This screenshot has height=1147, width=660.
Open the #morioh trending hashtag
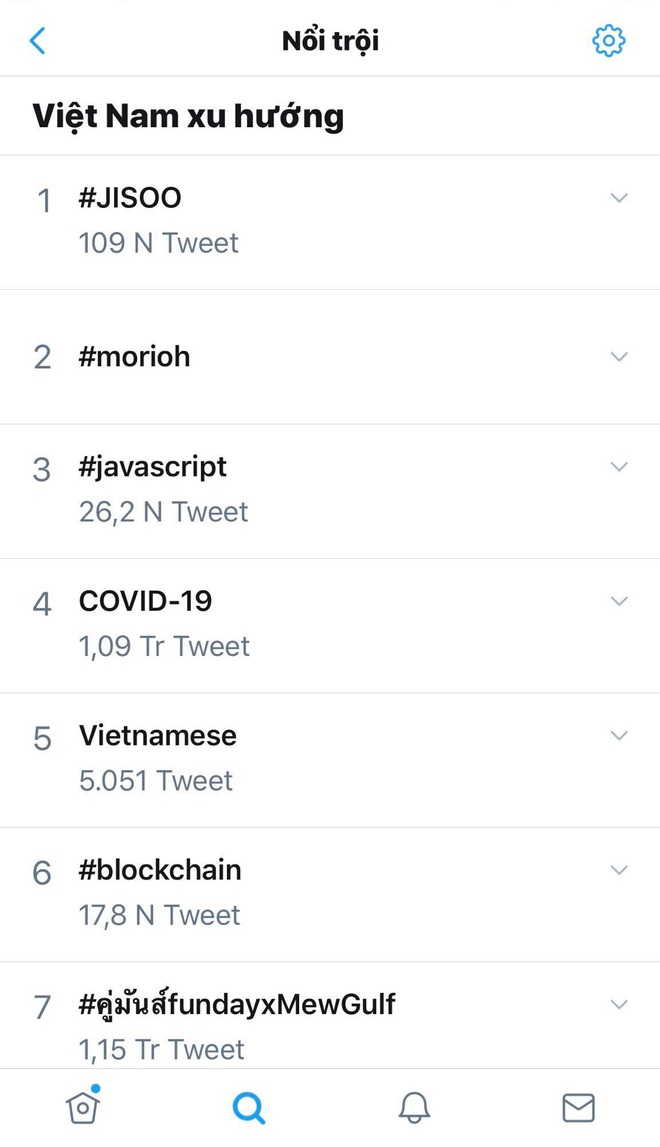134,357
